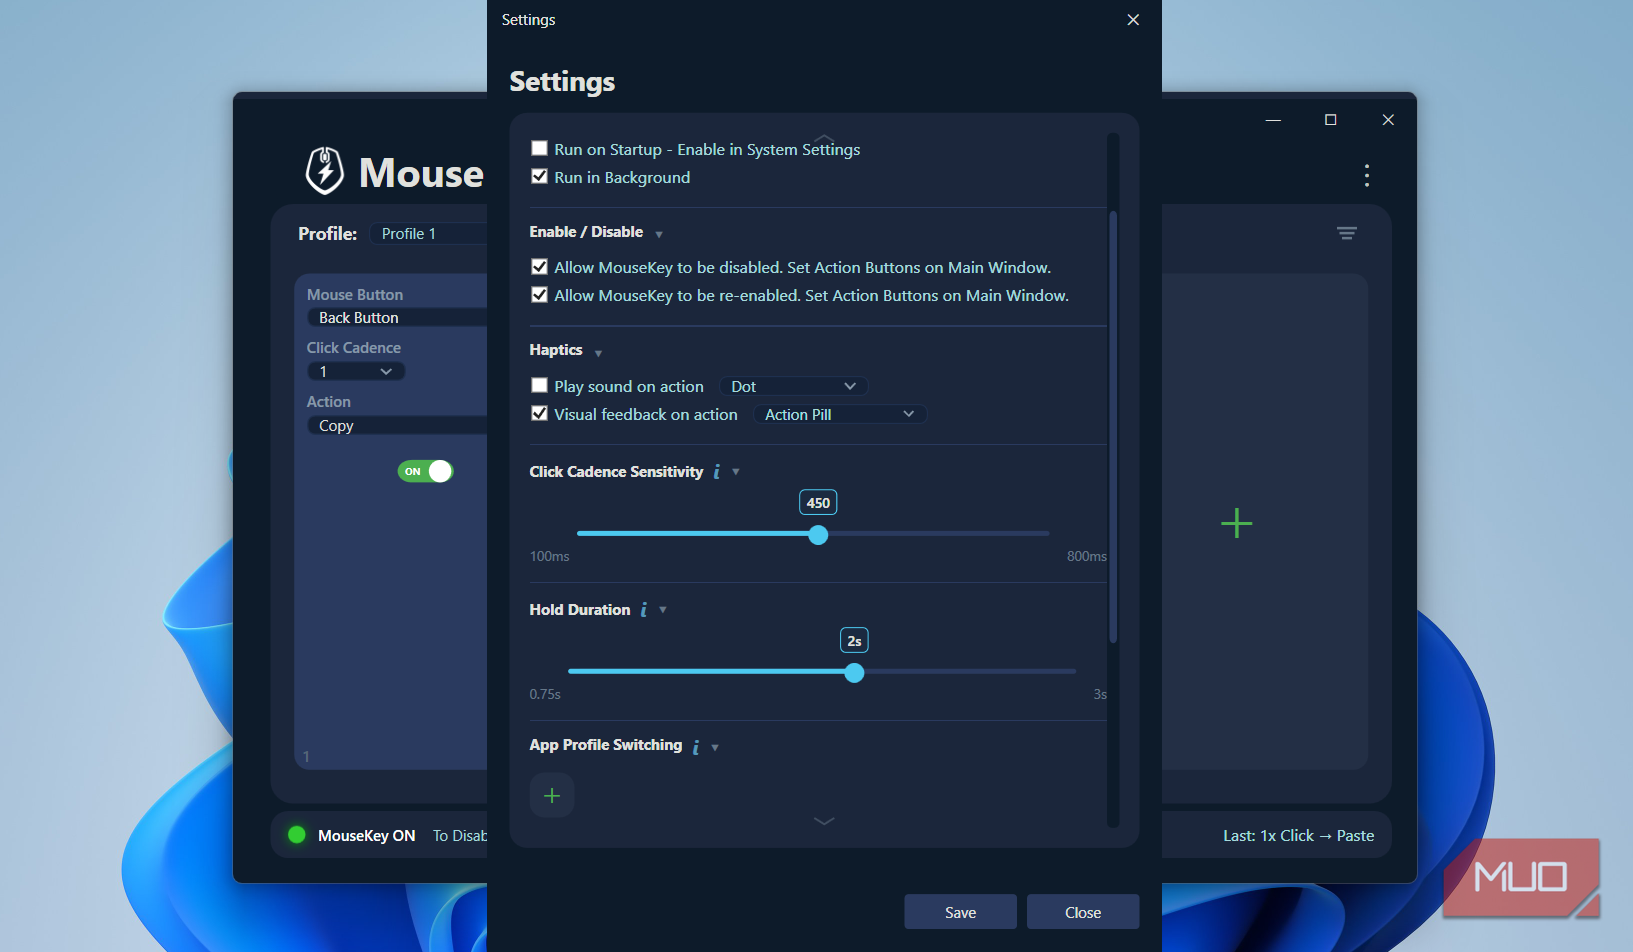This screenshot has width=1633, height=952.
Task: Collapse the Haptics section arrow
Action: point(598,353)
